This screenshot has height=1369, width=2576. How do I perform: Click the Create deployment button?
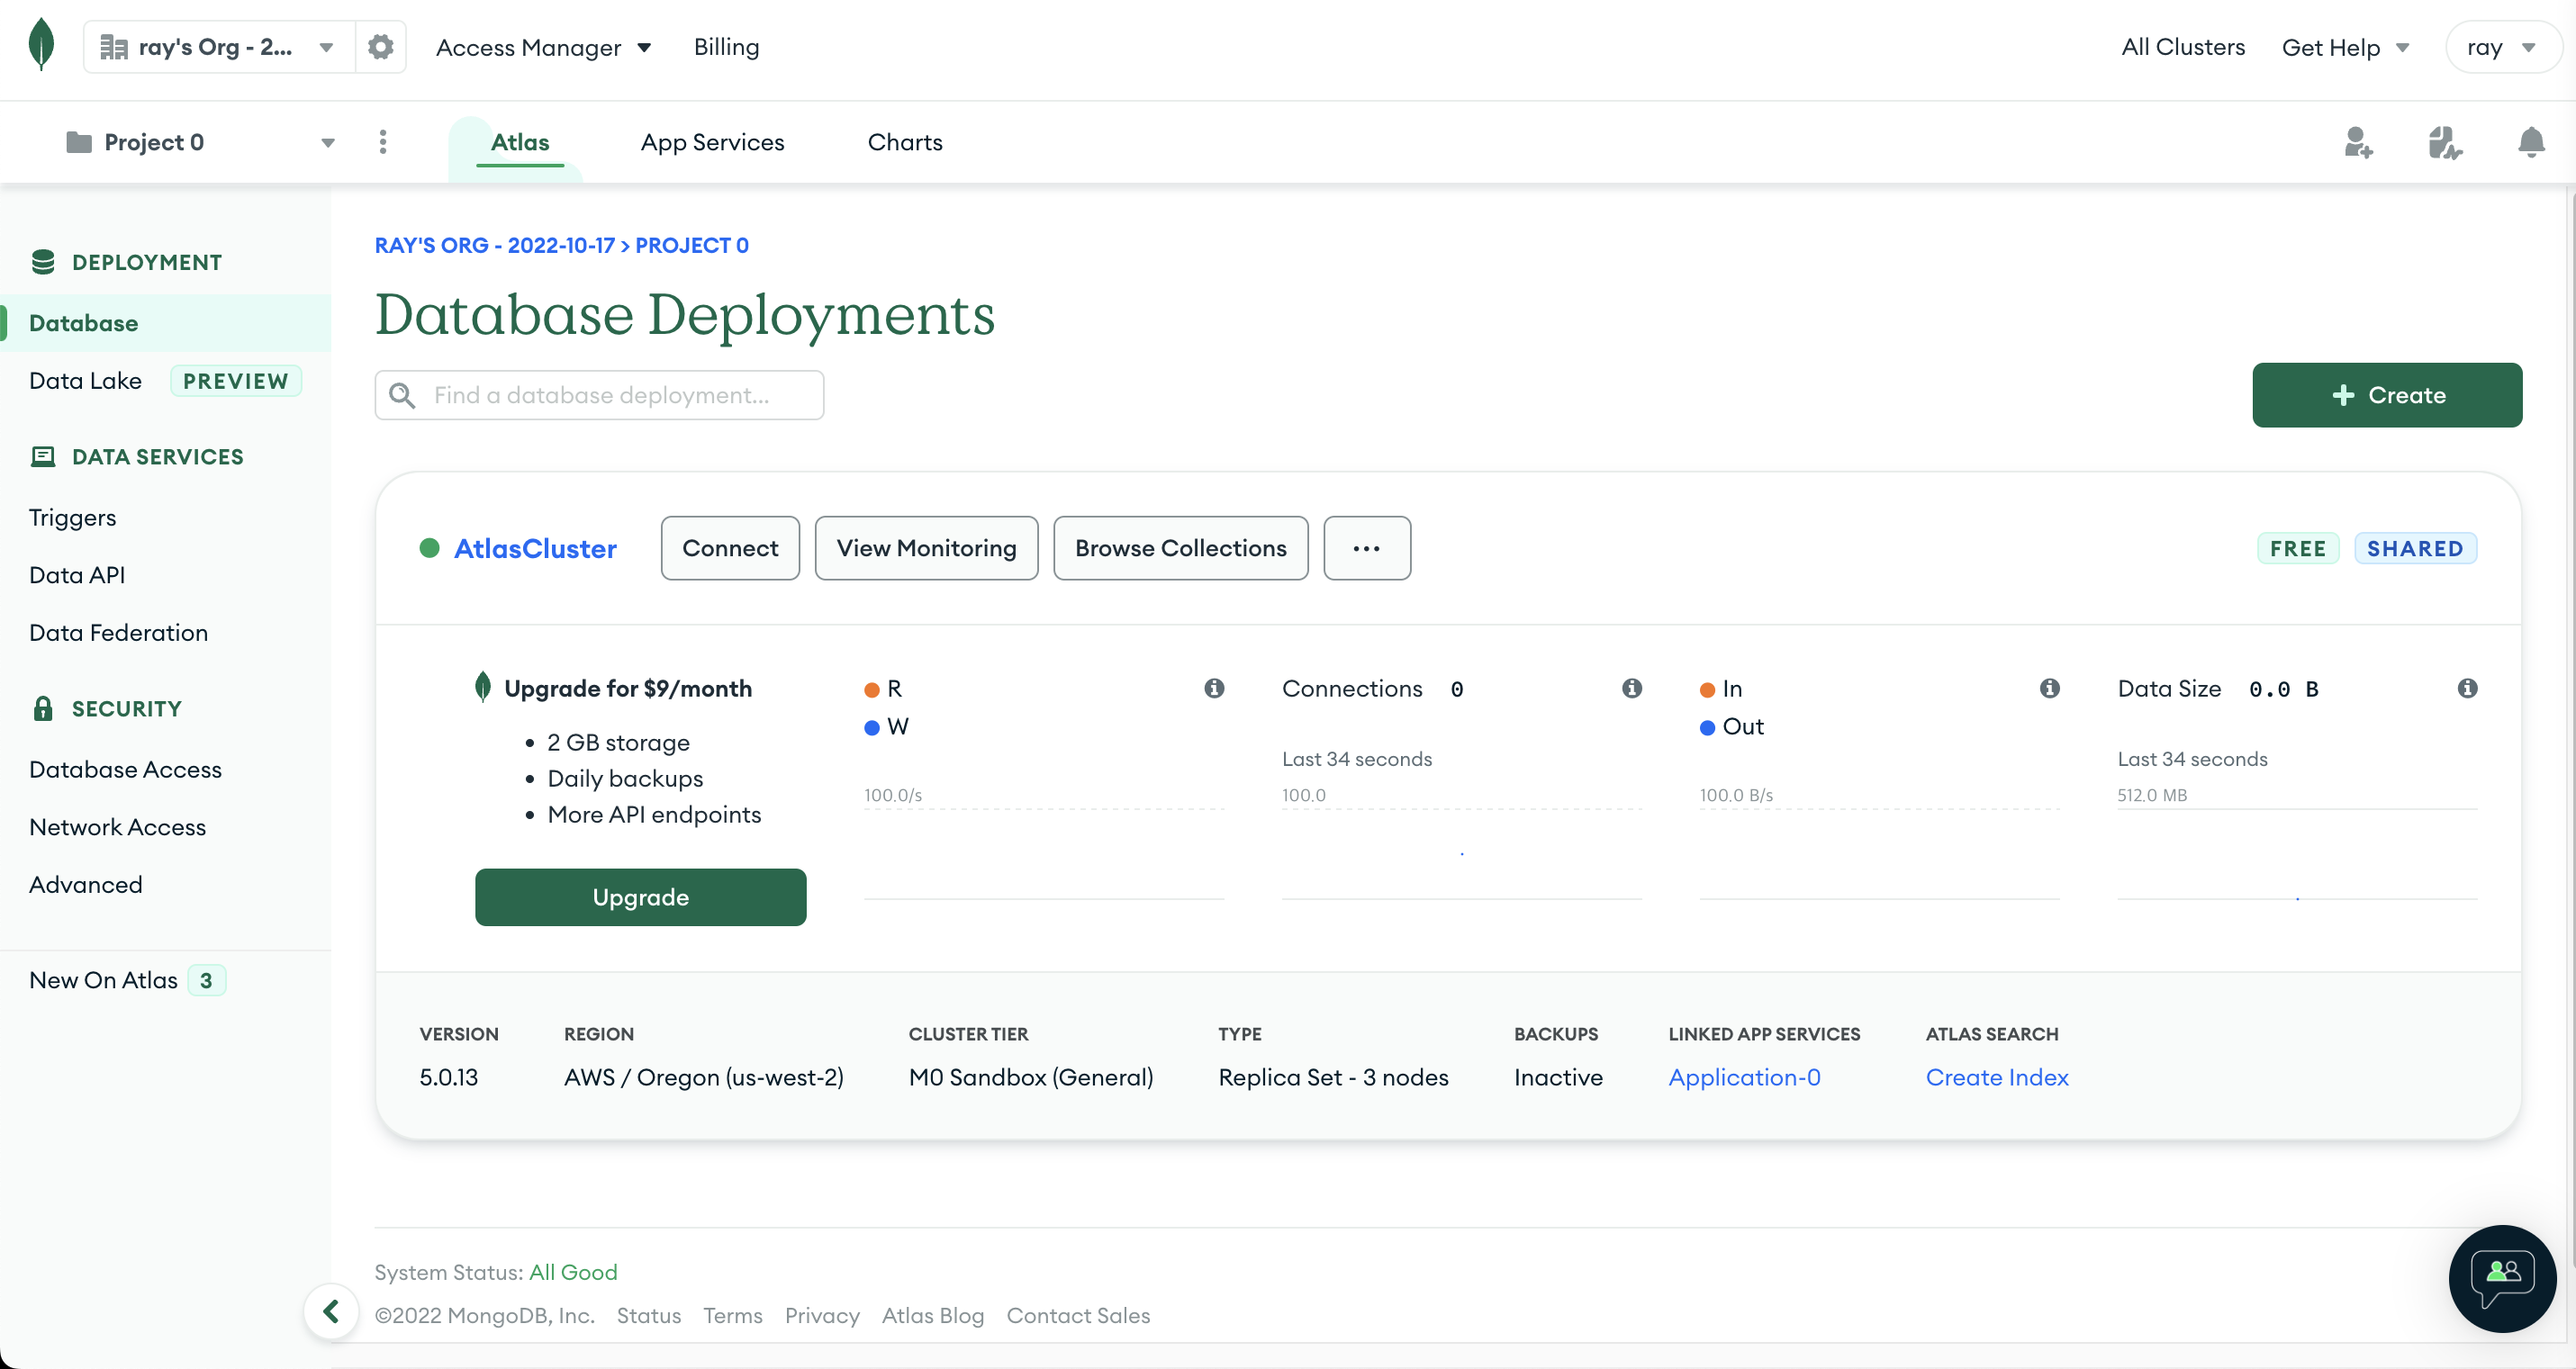(x=2387, y=395)
